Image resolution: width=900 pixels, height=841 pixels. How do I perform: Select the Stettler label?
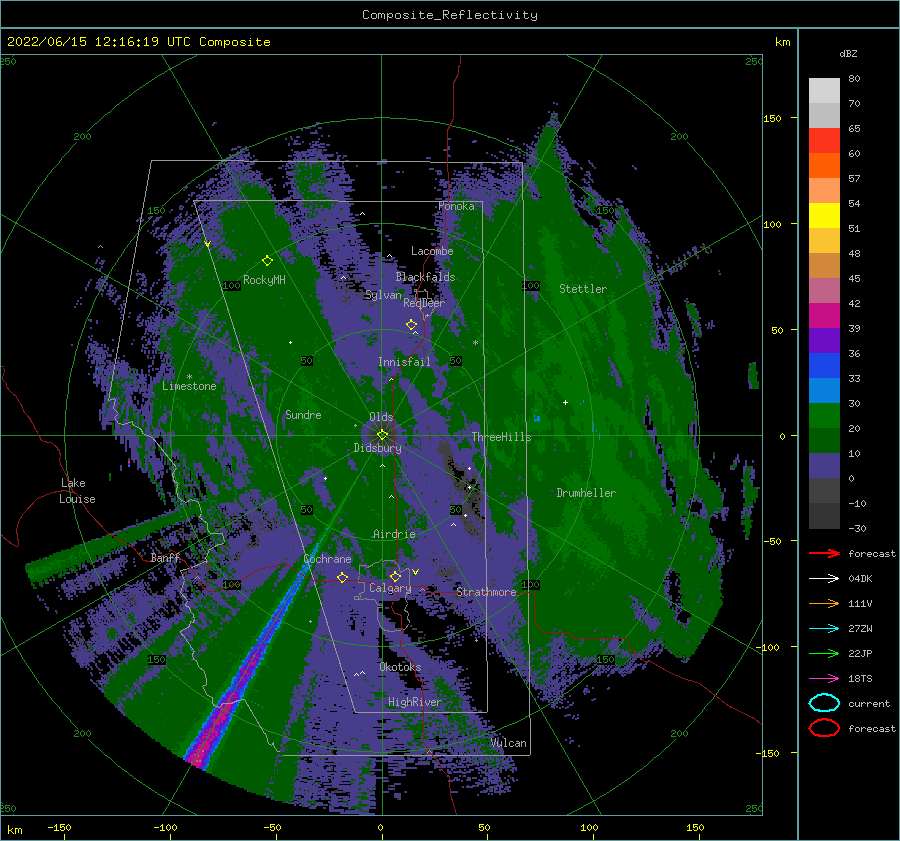(x=583, y=289)
